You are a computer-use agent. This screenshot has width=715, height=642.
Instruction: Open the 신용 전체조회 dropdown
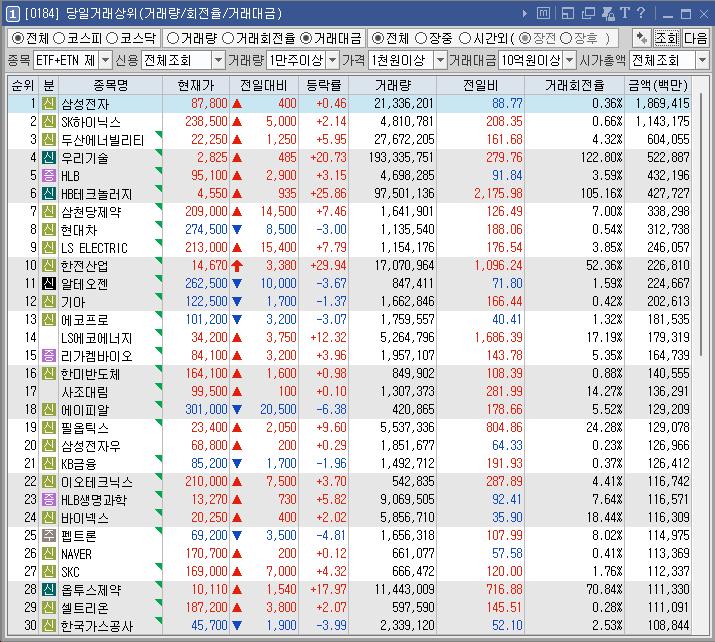(x=218, y=60)
